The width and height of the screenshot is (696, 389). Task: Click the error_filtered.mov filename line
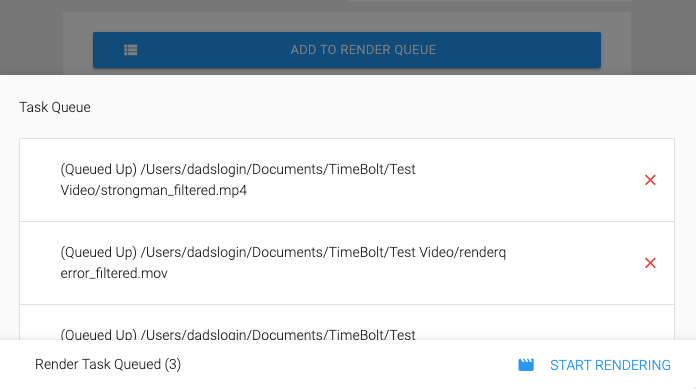(x=114, y=273)
